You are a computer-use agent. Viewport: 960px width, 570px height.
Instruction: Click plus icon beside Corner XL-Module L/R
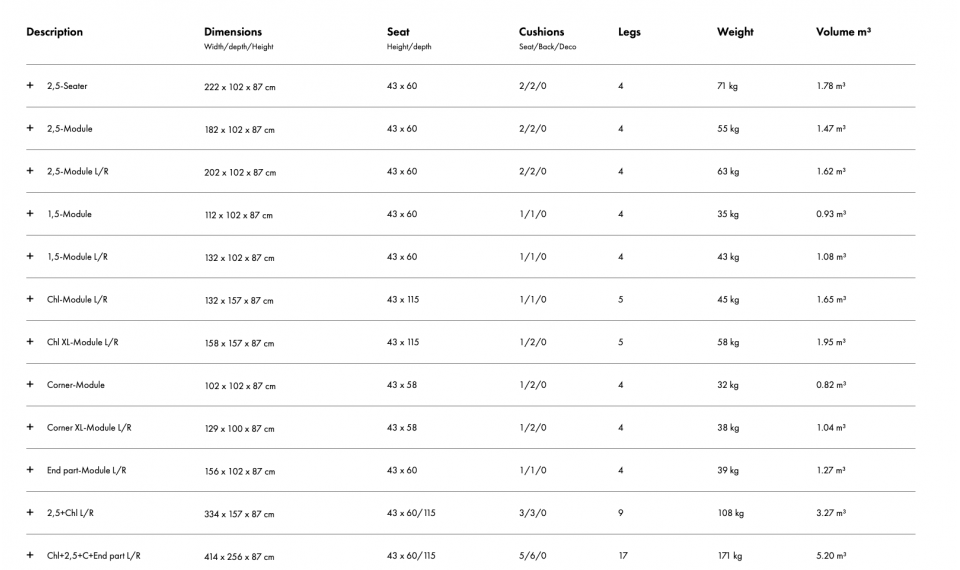(30, 428)
